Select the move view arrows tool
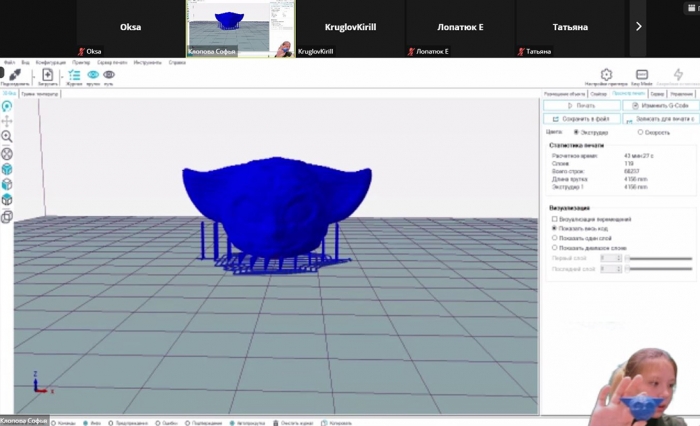Image resolution: width=700 pixels, height=426 pixels. 7,121
